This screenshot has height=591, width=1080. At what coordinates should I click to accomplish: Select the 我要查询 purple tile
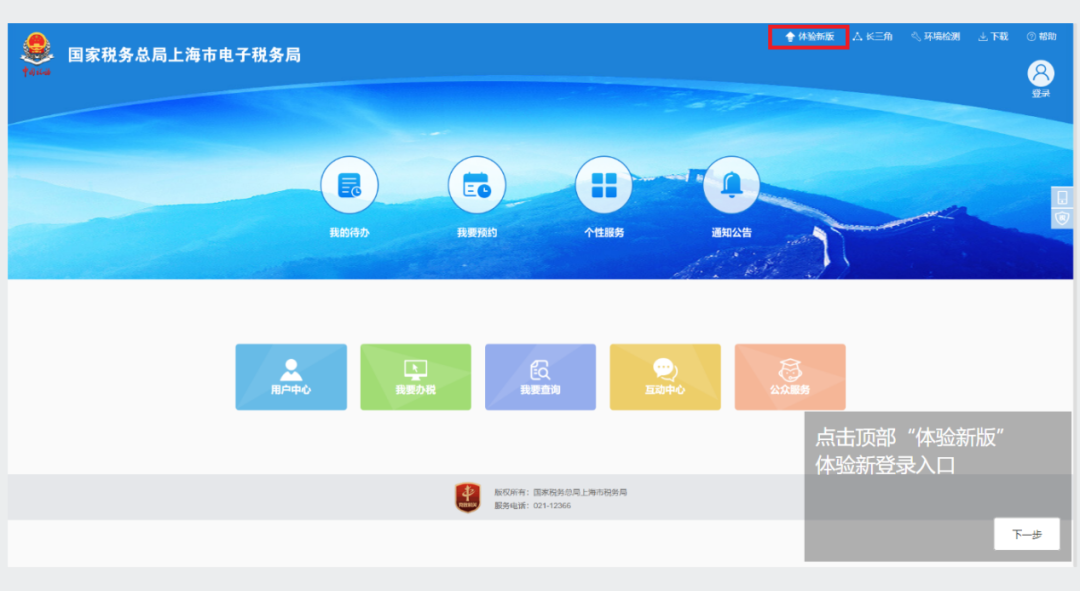541,377
